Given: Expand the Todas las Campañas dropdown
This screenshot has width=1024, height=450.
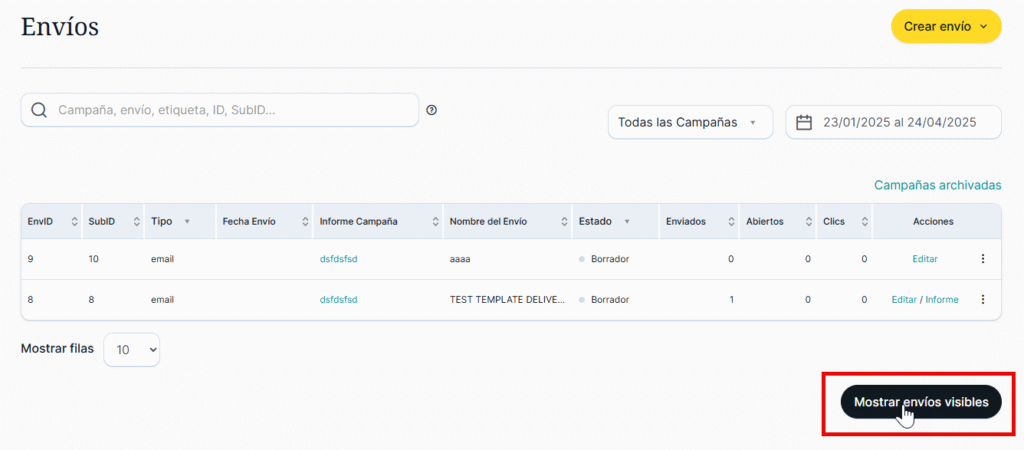Looking at the screenshot, I should coord(689,122).
